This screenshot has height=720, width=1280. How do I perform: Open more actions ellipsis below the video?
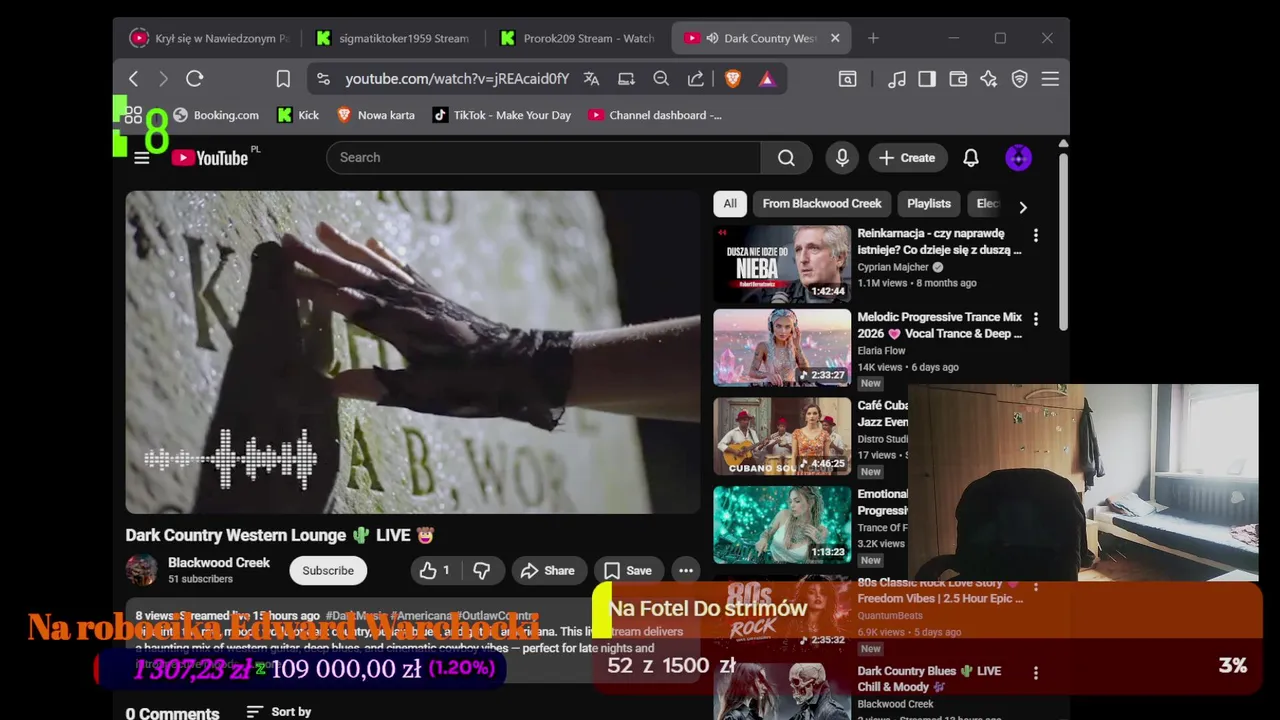point(686,570)
